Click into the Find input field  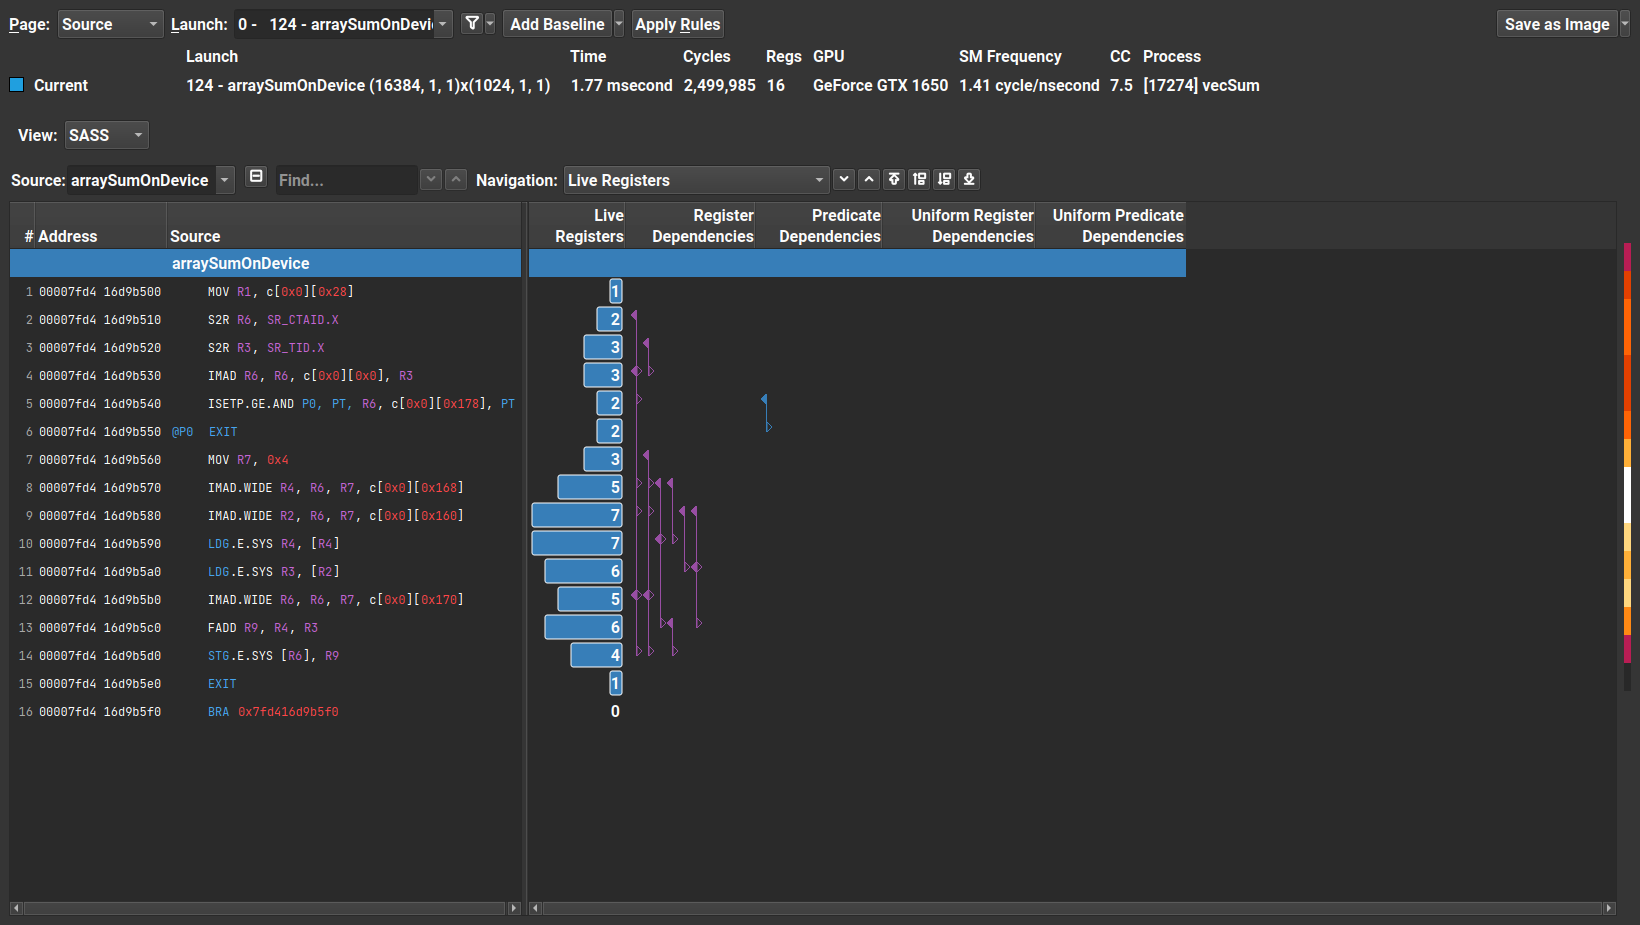[346, 180]
